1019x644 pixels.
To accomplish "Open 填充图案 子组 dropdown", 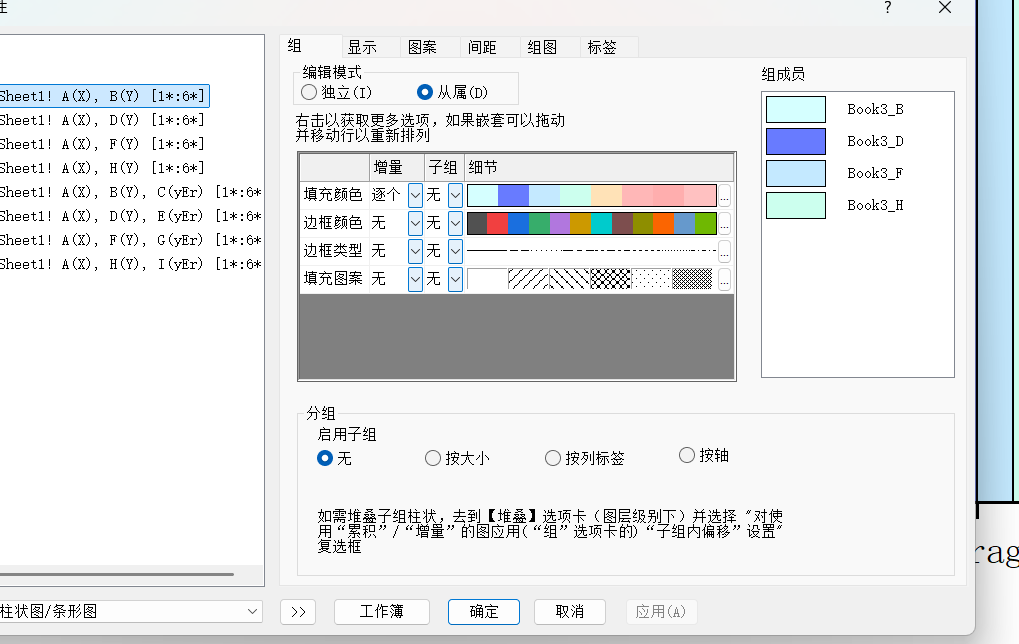I will point(456,279).
